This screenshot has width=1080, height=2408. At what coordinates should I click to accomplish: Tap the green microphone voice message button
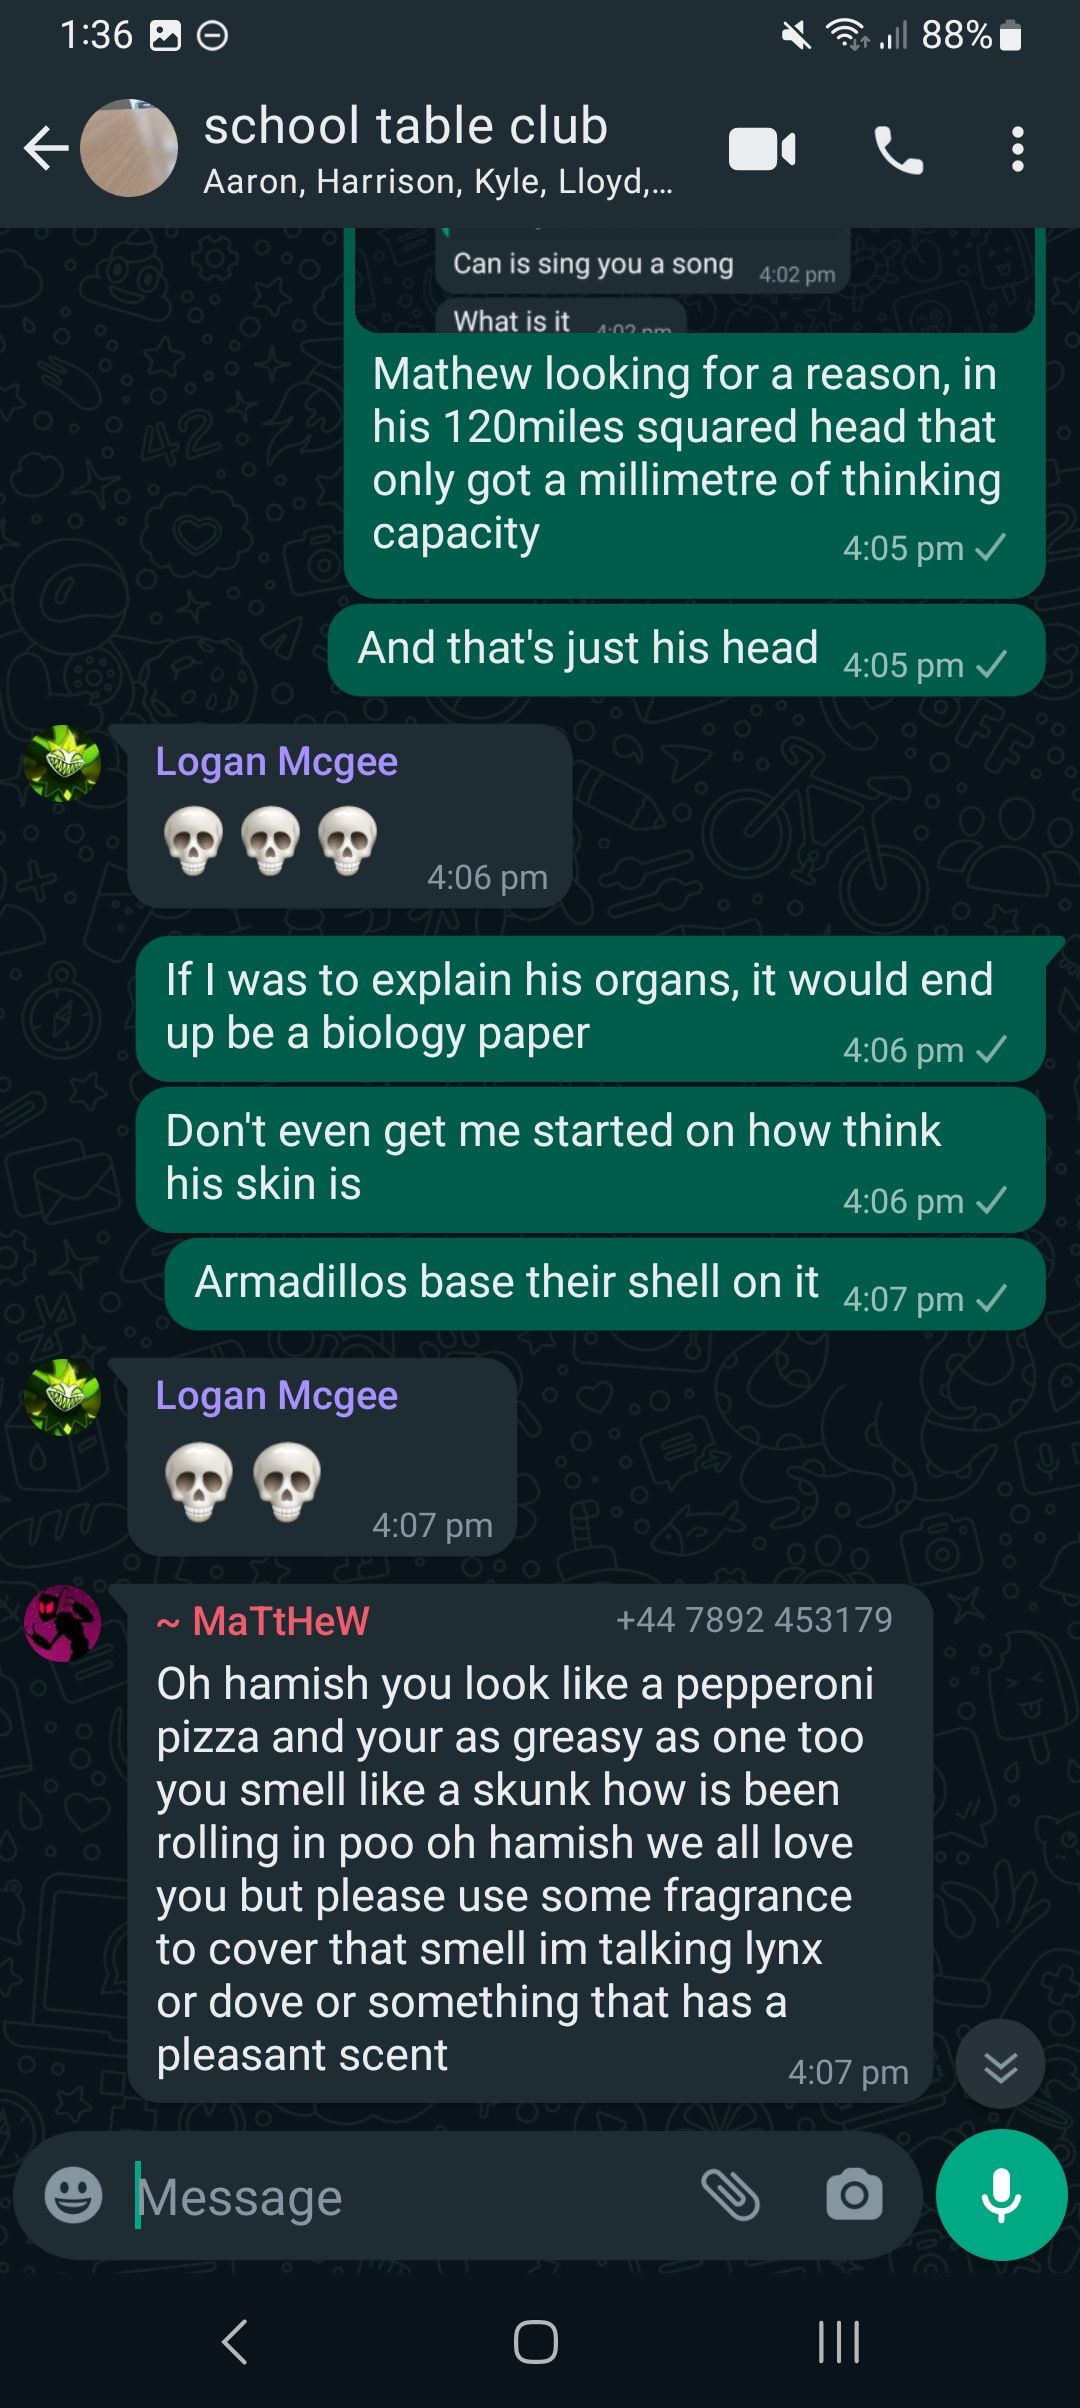tap(1001, 2195)
